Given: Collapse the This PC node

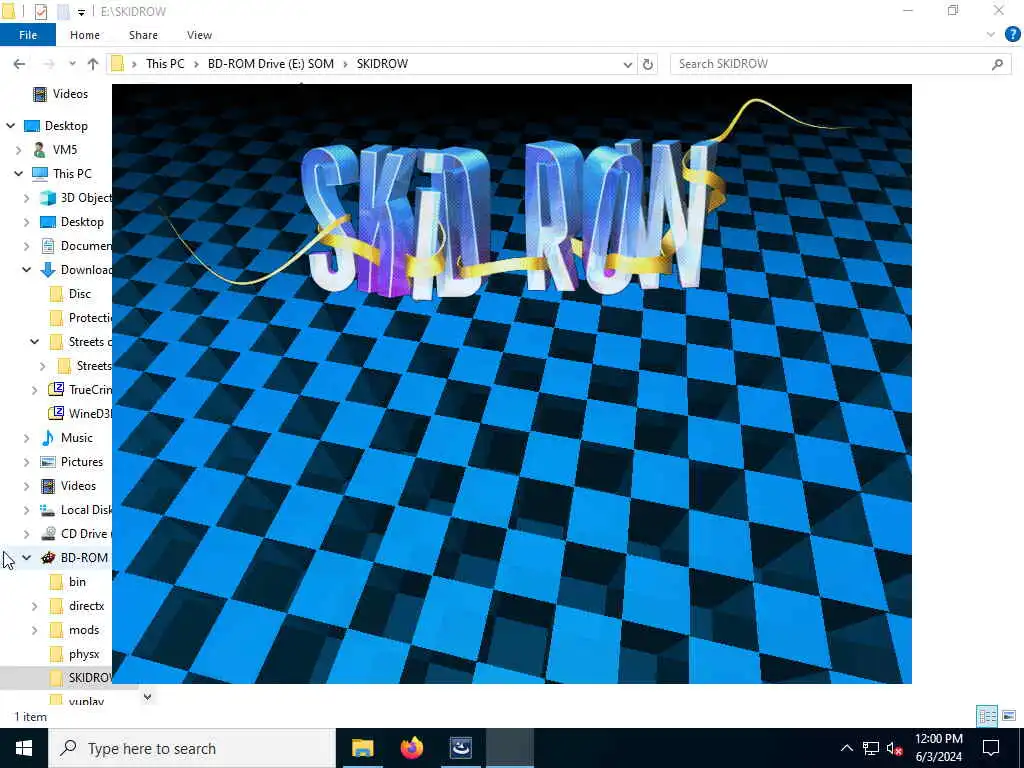Looking at the screenshot, I should [x=19, y=174].
